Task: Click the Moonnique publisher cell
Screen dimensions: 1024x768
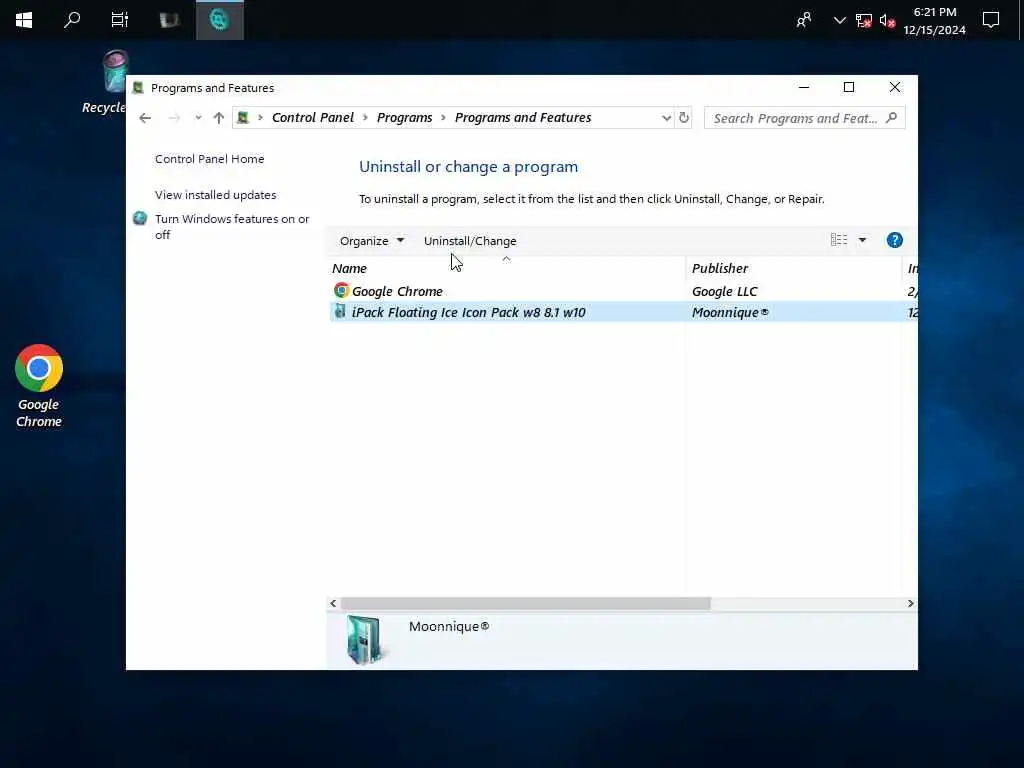Action: point(730,312)
